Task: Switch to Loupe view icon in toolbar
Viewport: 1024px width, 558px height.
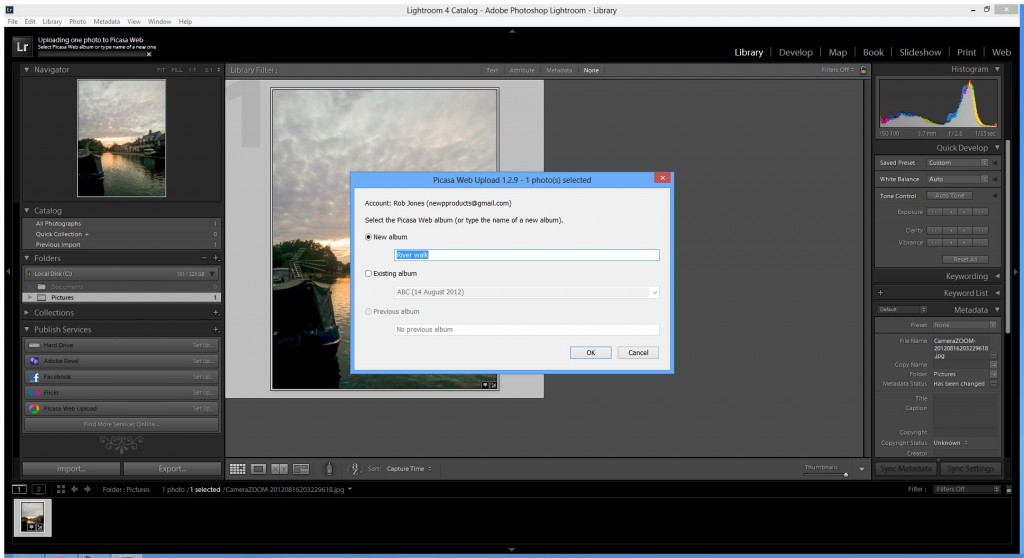Action: tap(258, 468)
